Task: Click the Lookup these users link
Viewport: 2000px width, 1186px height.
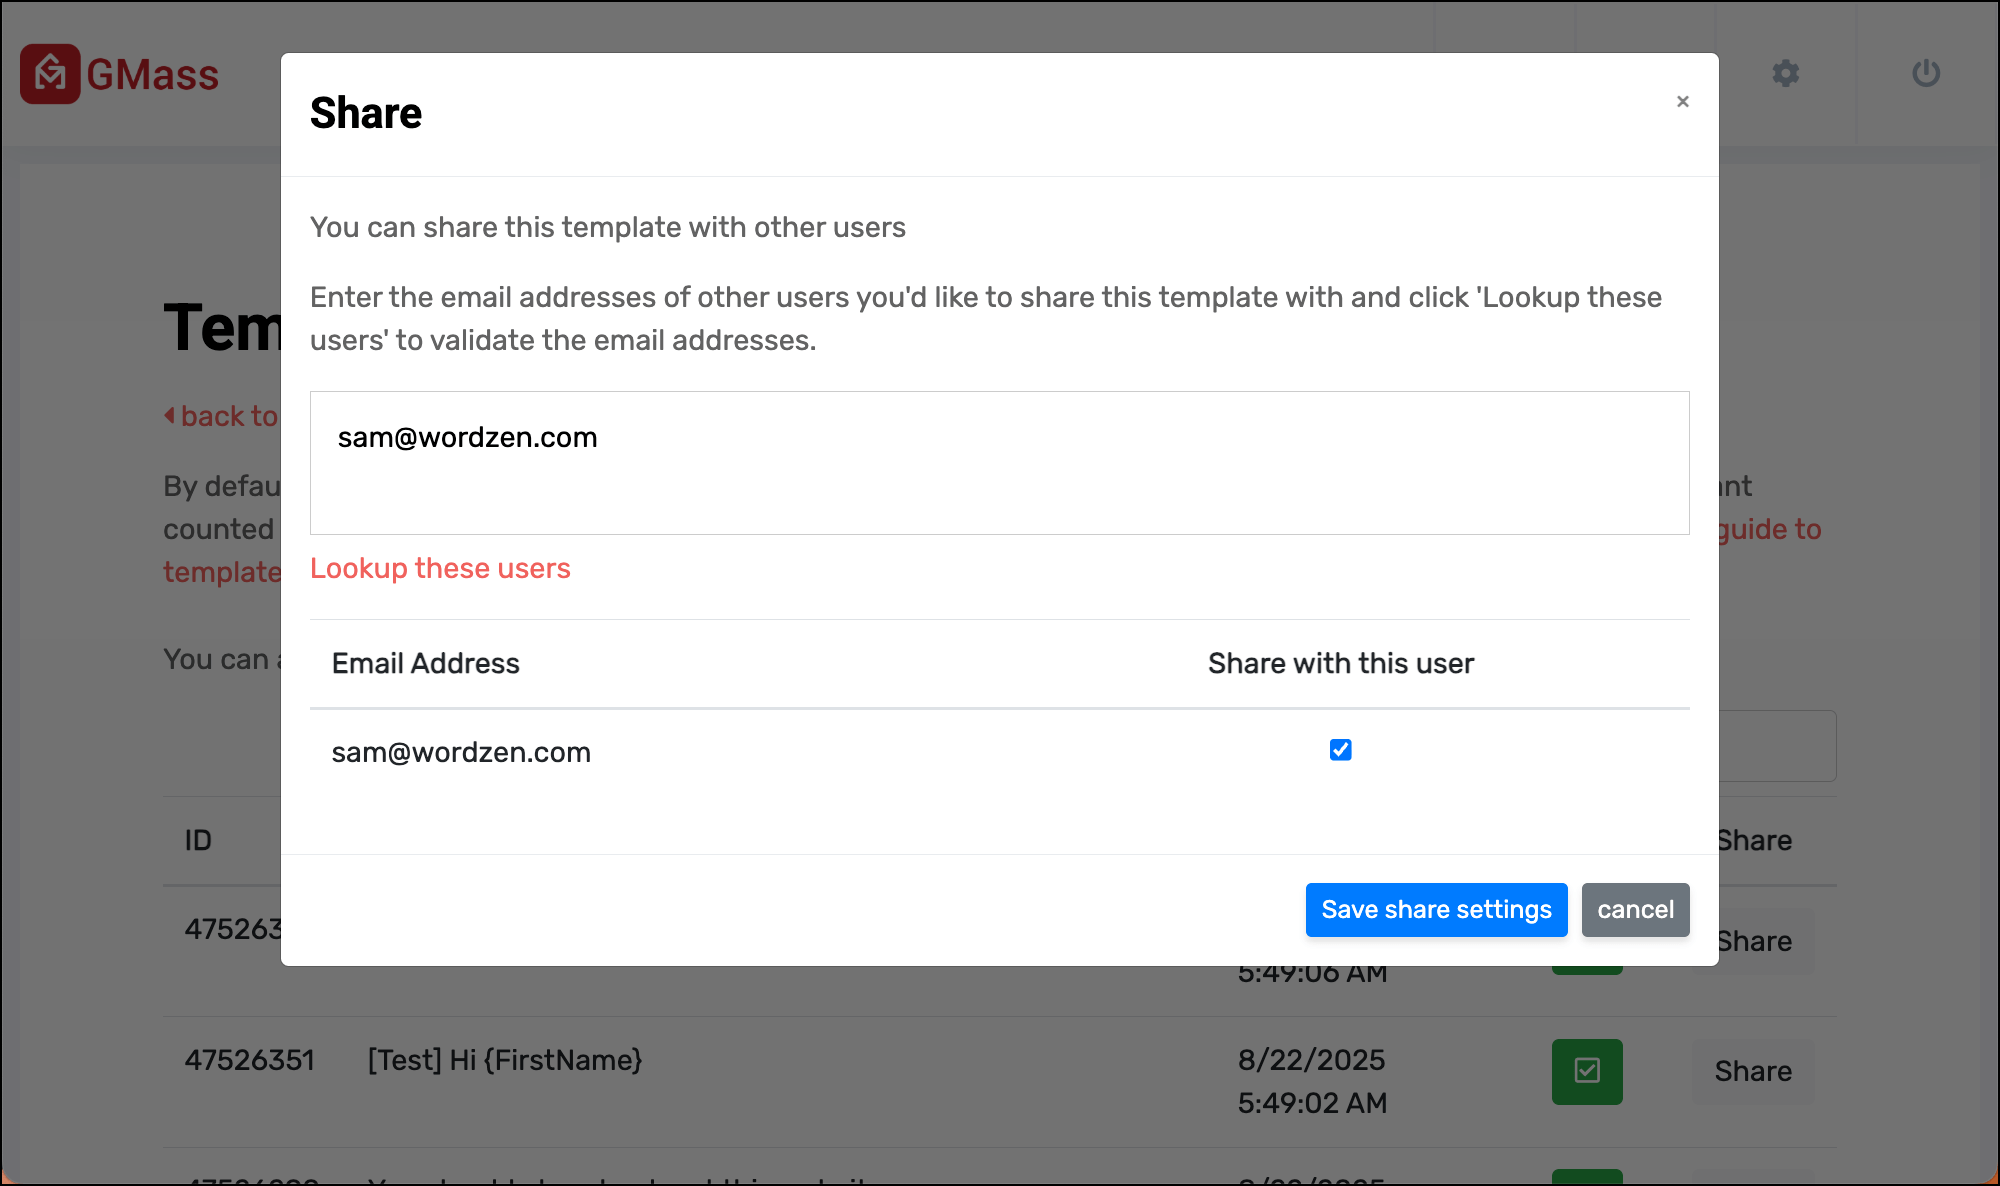Action: pyautogui.click(x=440, y=568)
